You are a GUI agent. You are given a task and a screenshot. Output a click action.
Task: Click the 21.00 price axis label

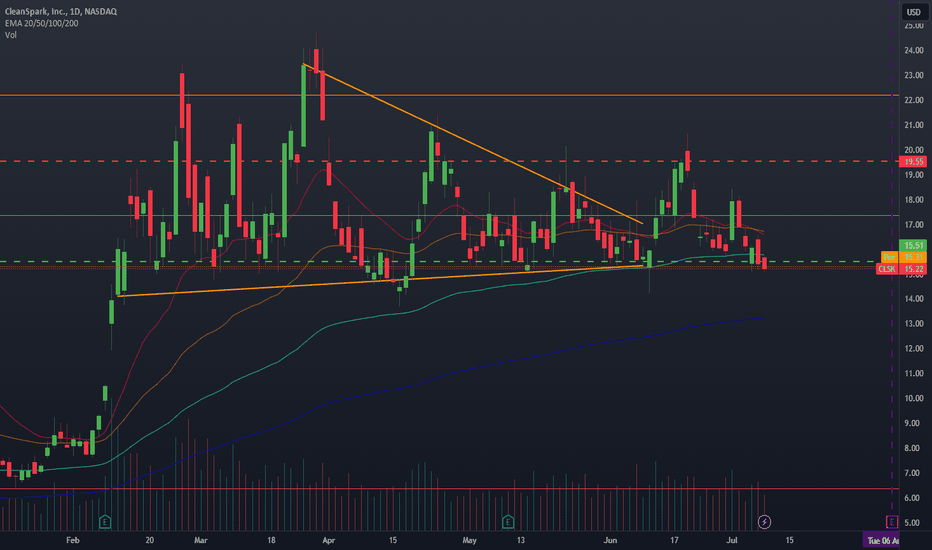pyautogui.click(x=914, y=125)
